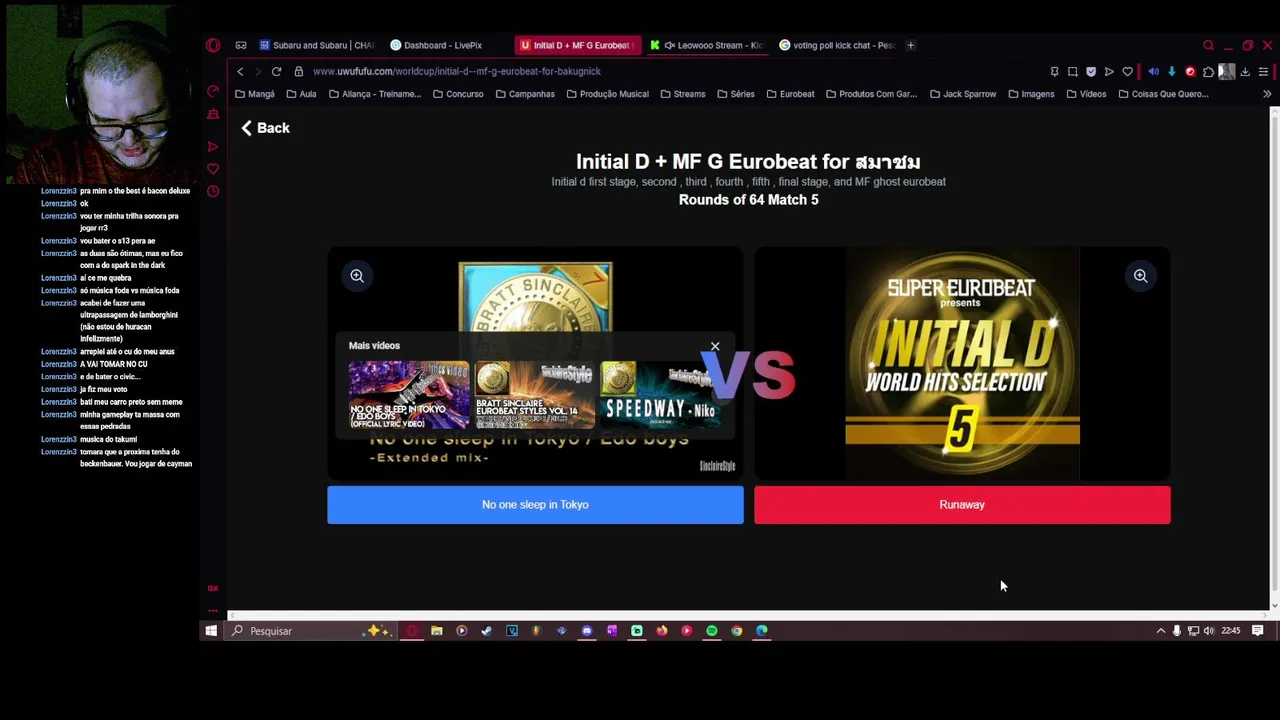Open the GX Control sidebar icon
Image resolution: width=1280 pixels, height=720 pixels.
point(213,92)
